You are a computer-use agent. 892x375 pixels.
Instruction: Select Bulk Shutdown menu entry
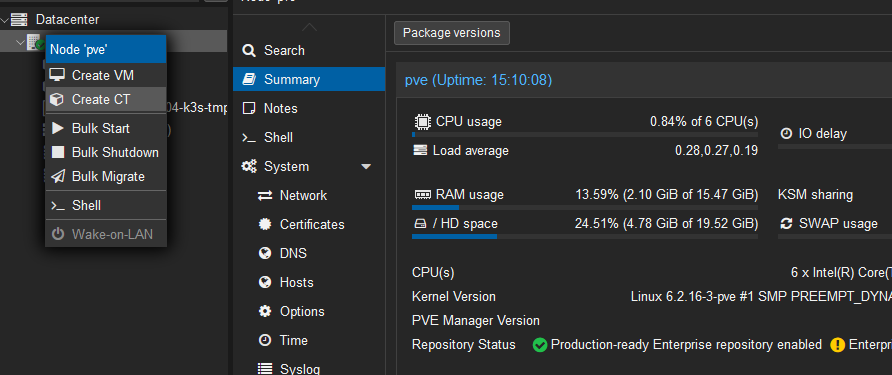[x=106, y=153]
